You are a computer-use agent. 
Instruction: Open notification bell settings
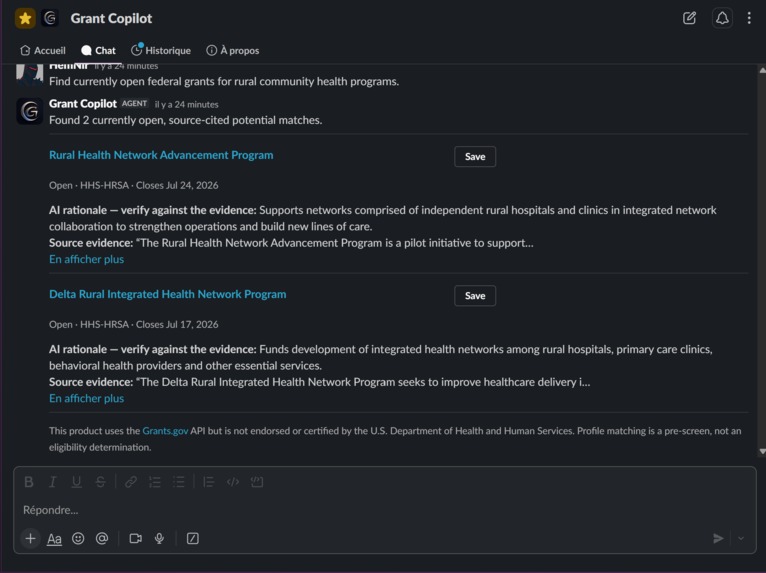coord(722,19)
